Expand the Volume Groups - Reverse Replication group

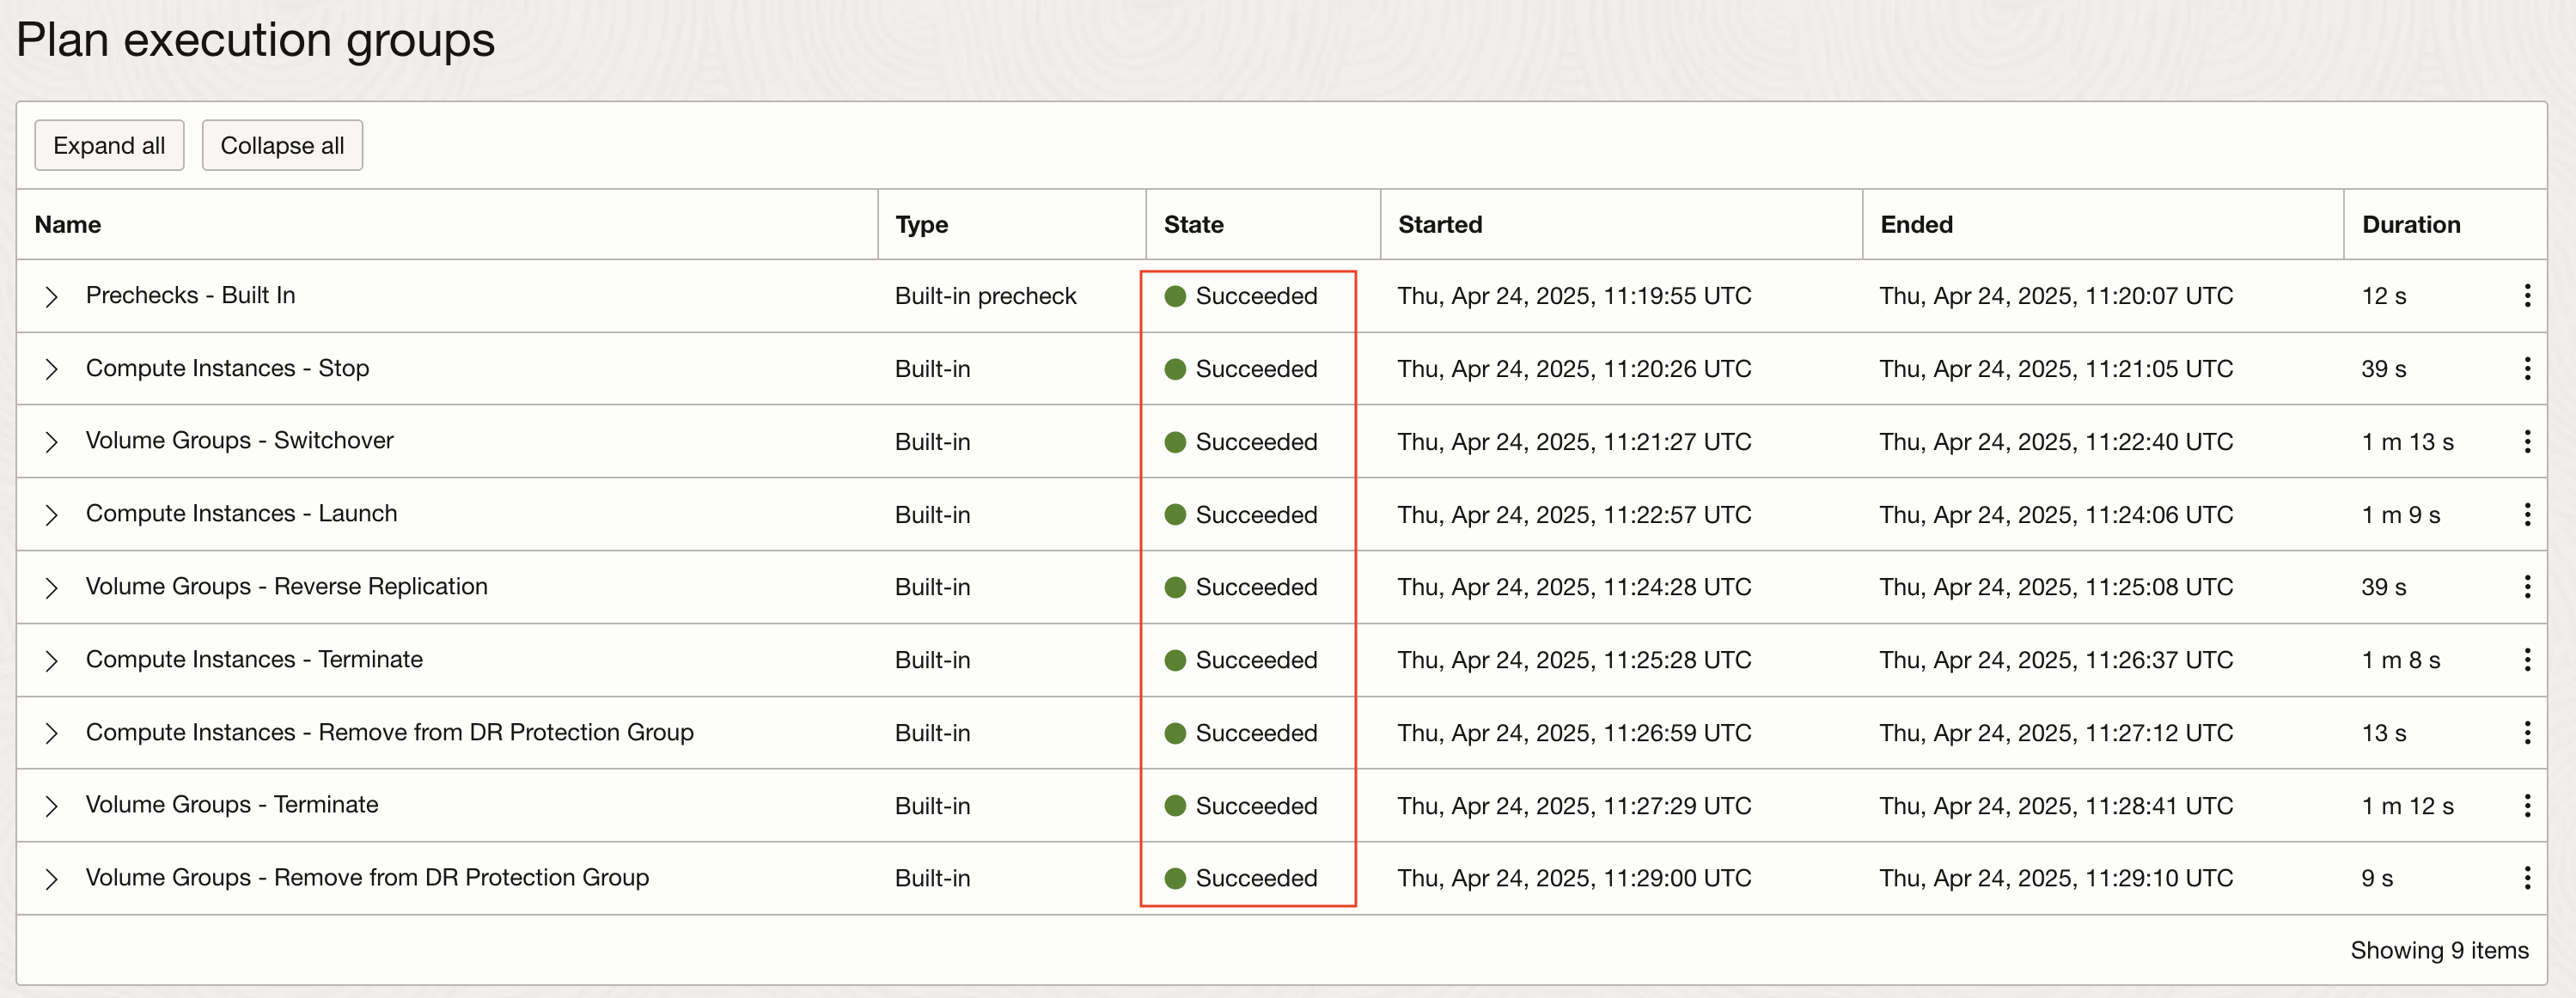pyautogui.click(x=52, y=587)
